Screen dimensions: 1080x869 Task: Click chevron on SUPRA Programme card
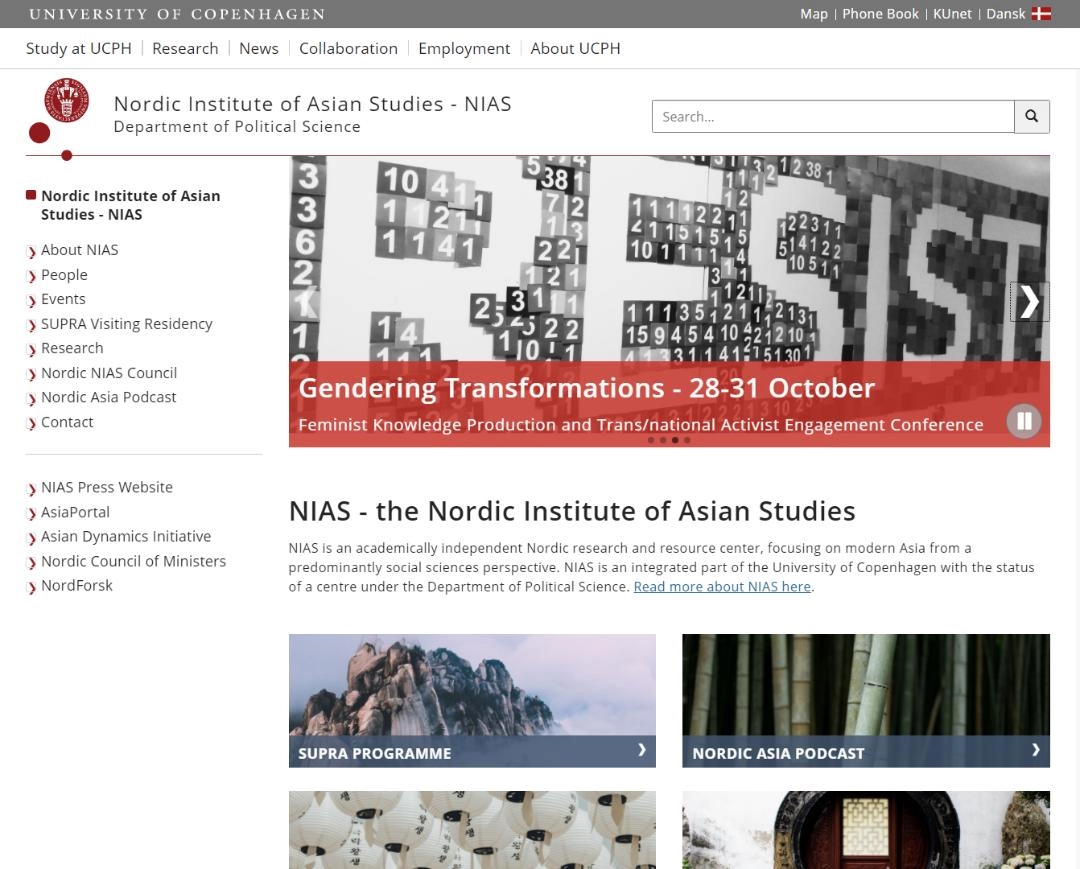coord(642,750)
